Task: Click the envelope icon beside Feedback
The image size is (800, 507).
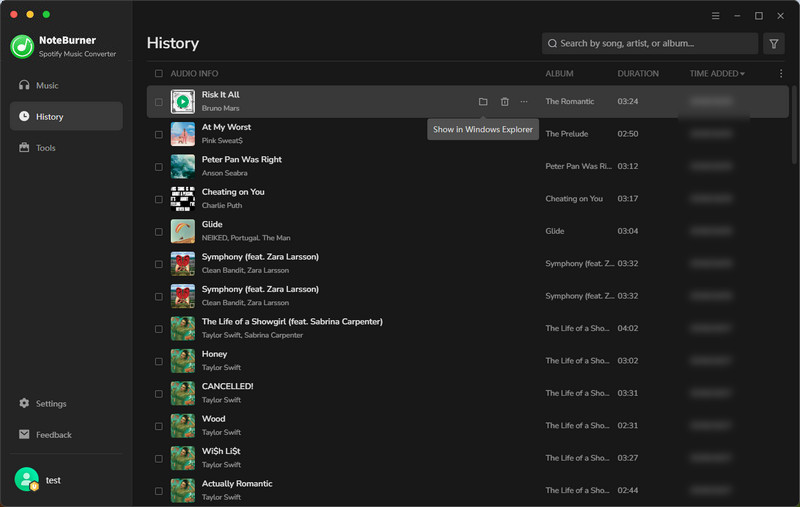Action: (24, 434)
